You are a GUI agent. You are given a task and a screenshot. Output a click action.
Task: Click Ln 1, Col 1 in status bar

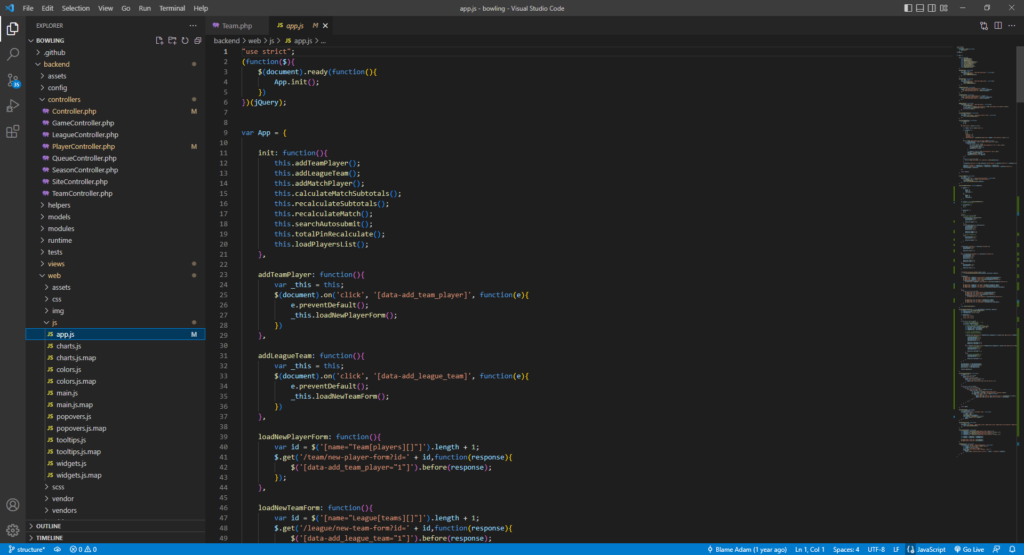810,549
